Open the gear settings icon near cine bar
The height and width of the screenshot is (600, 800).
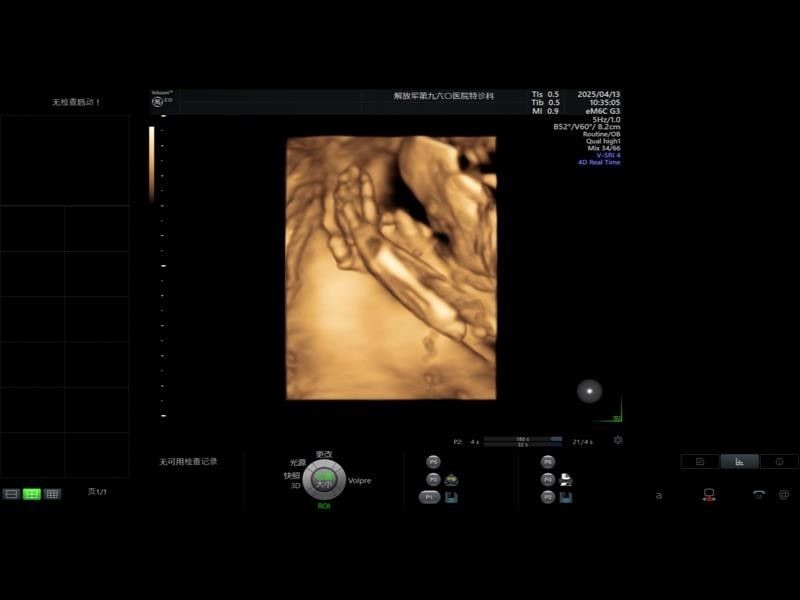pyautogui.click(x=618, y=440)
